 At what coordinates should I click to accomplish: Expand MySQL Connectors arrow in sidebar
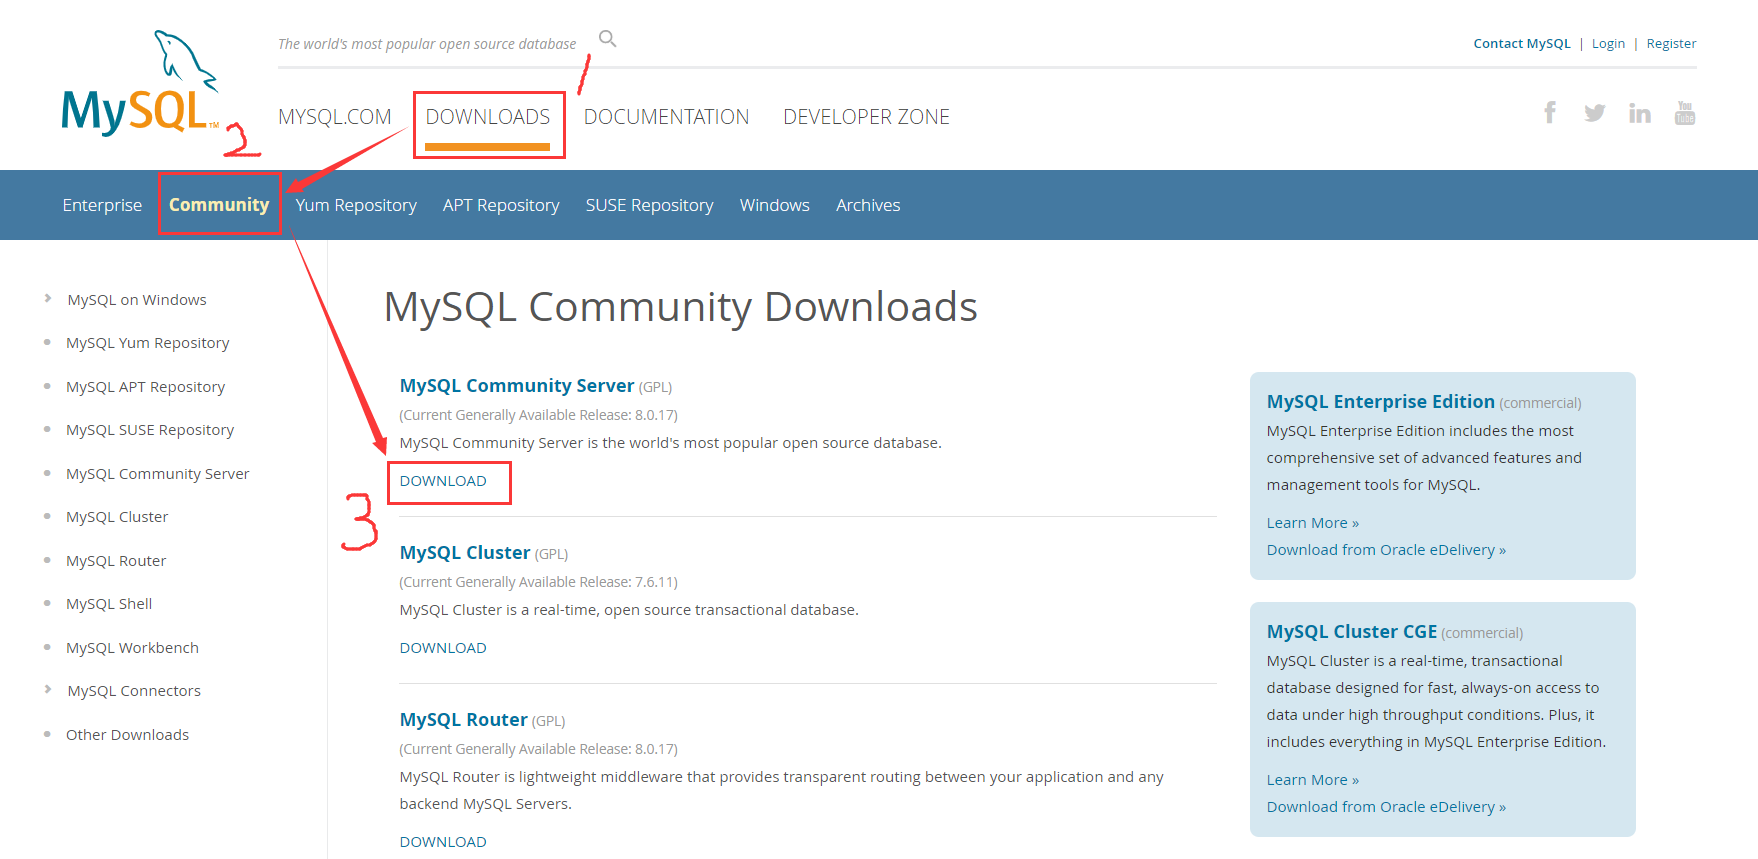pyautogui.click(x=48, y=689)
